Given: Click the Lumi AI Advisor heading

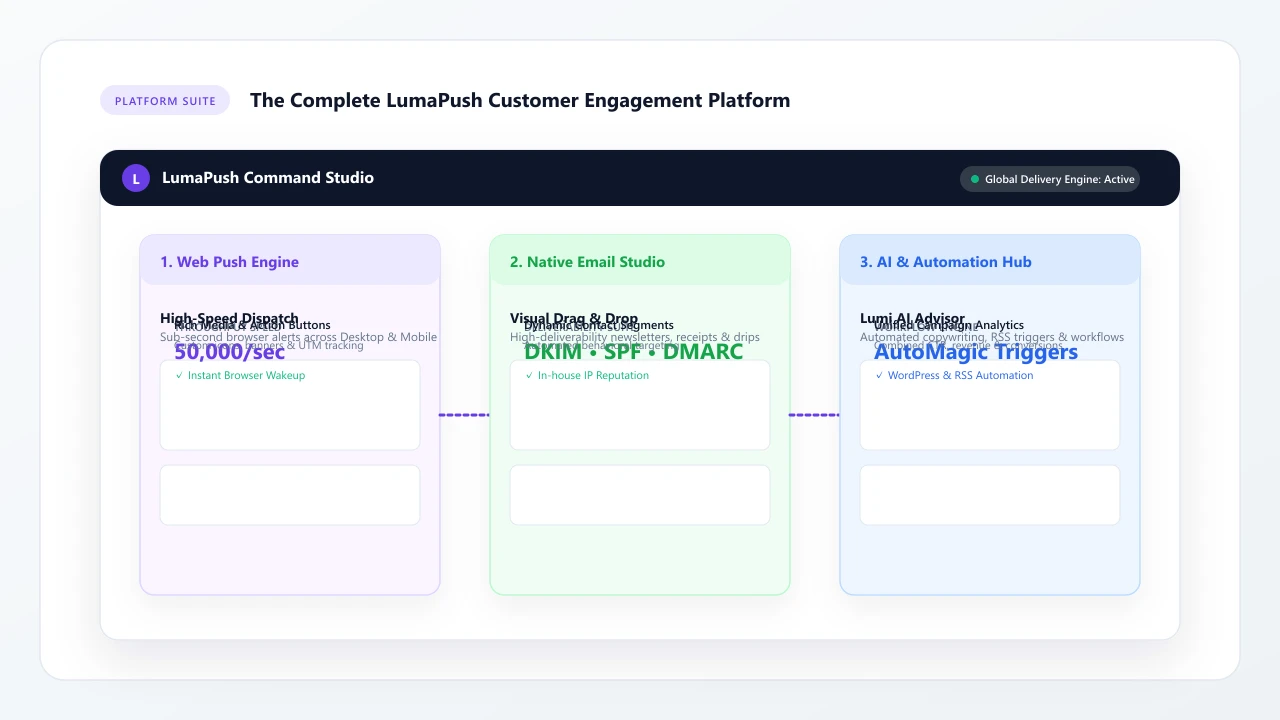Looking at the screenshot, I should pos(912,318).
